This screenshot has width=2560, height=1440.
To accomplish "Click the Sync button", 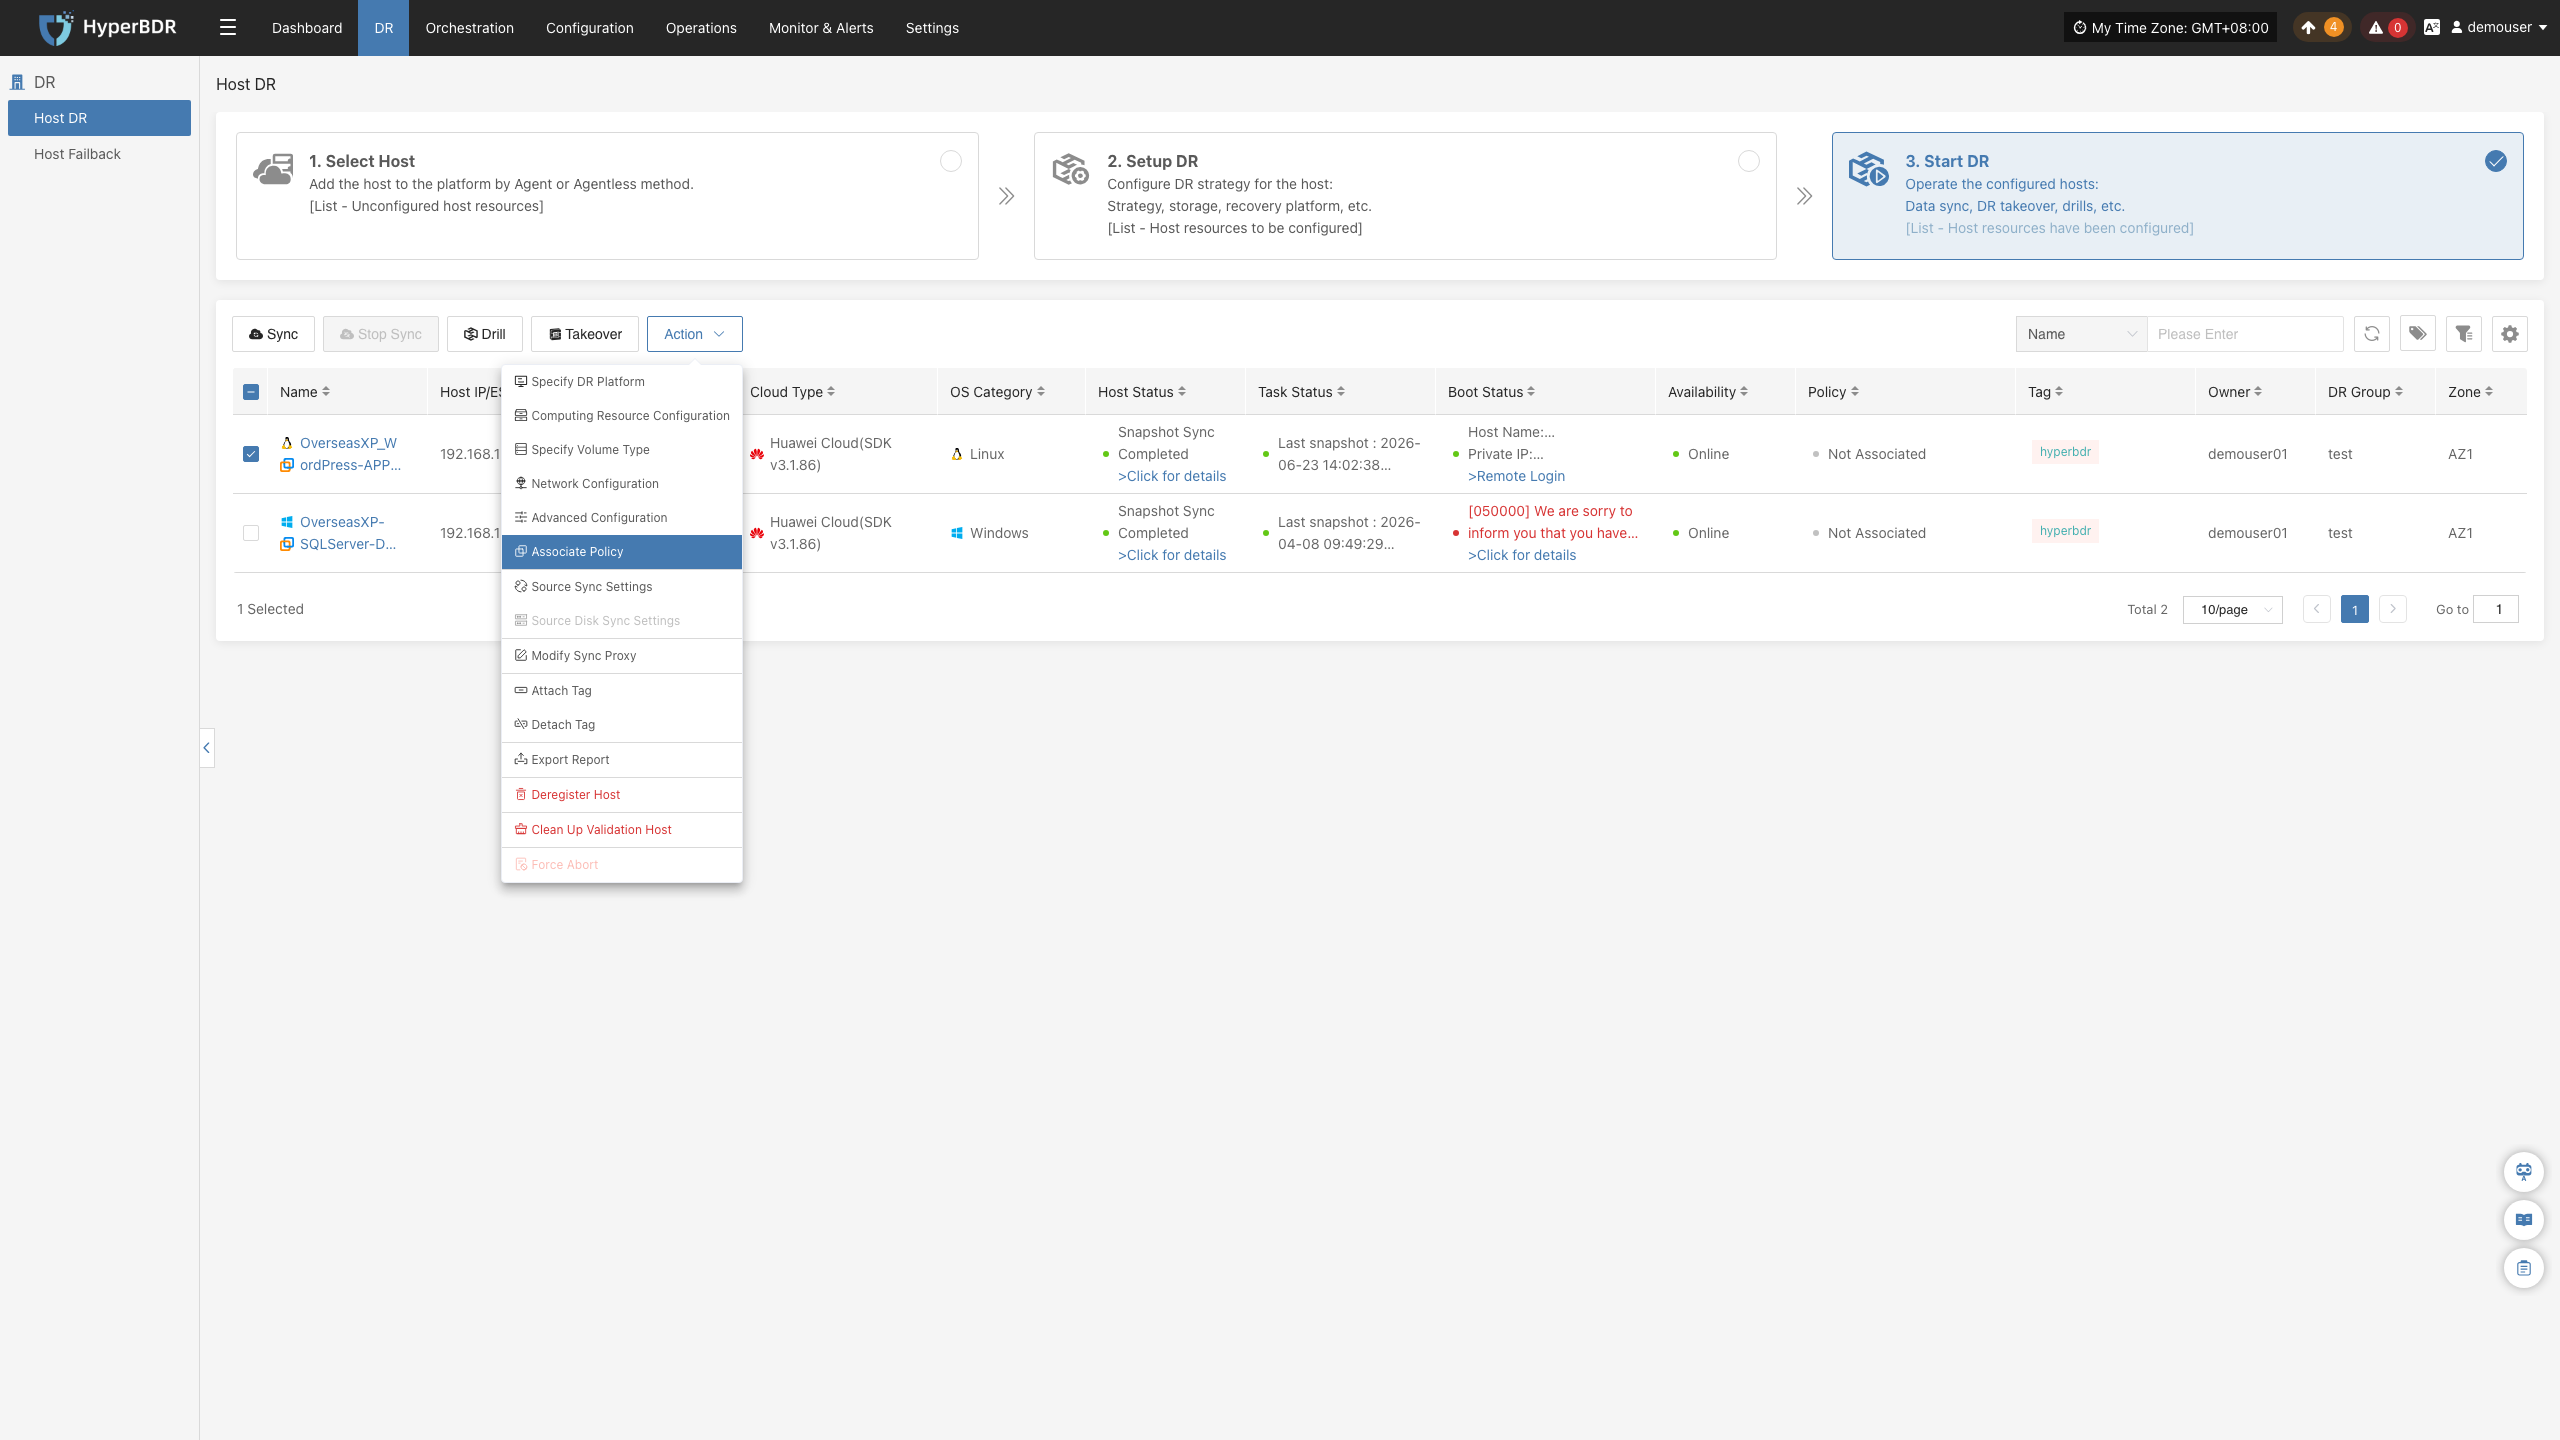I will (x=273, y=334).
